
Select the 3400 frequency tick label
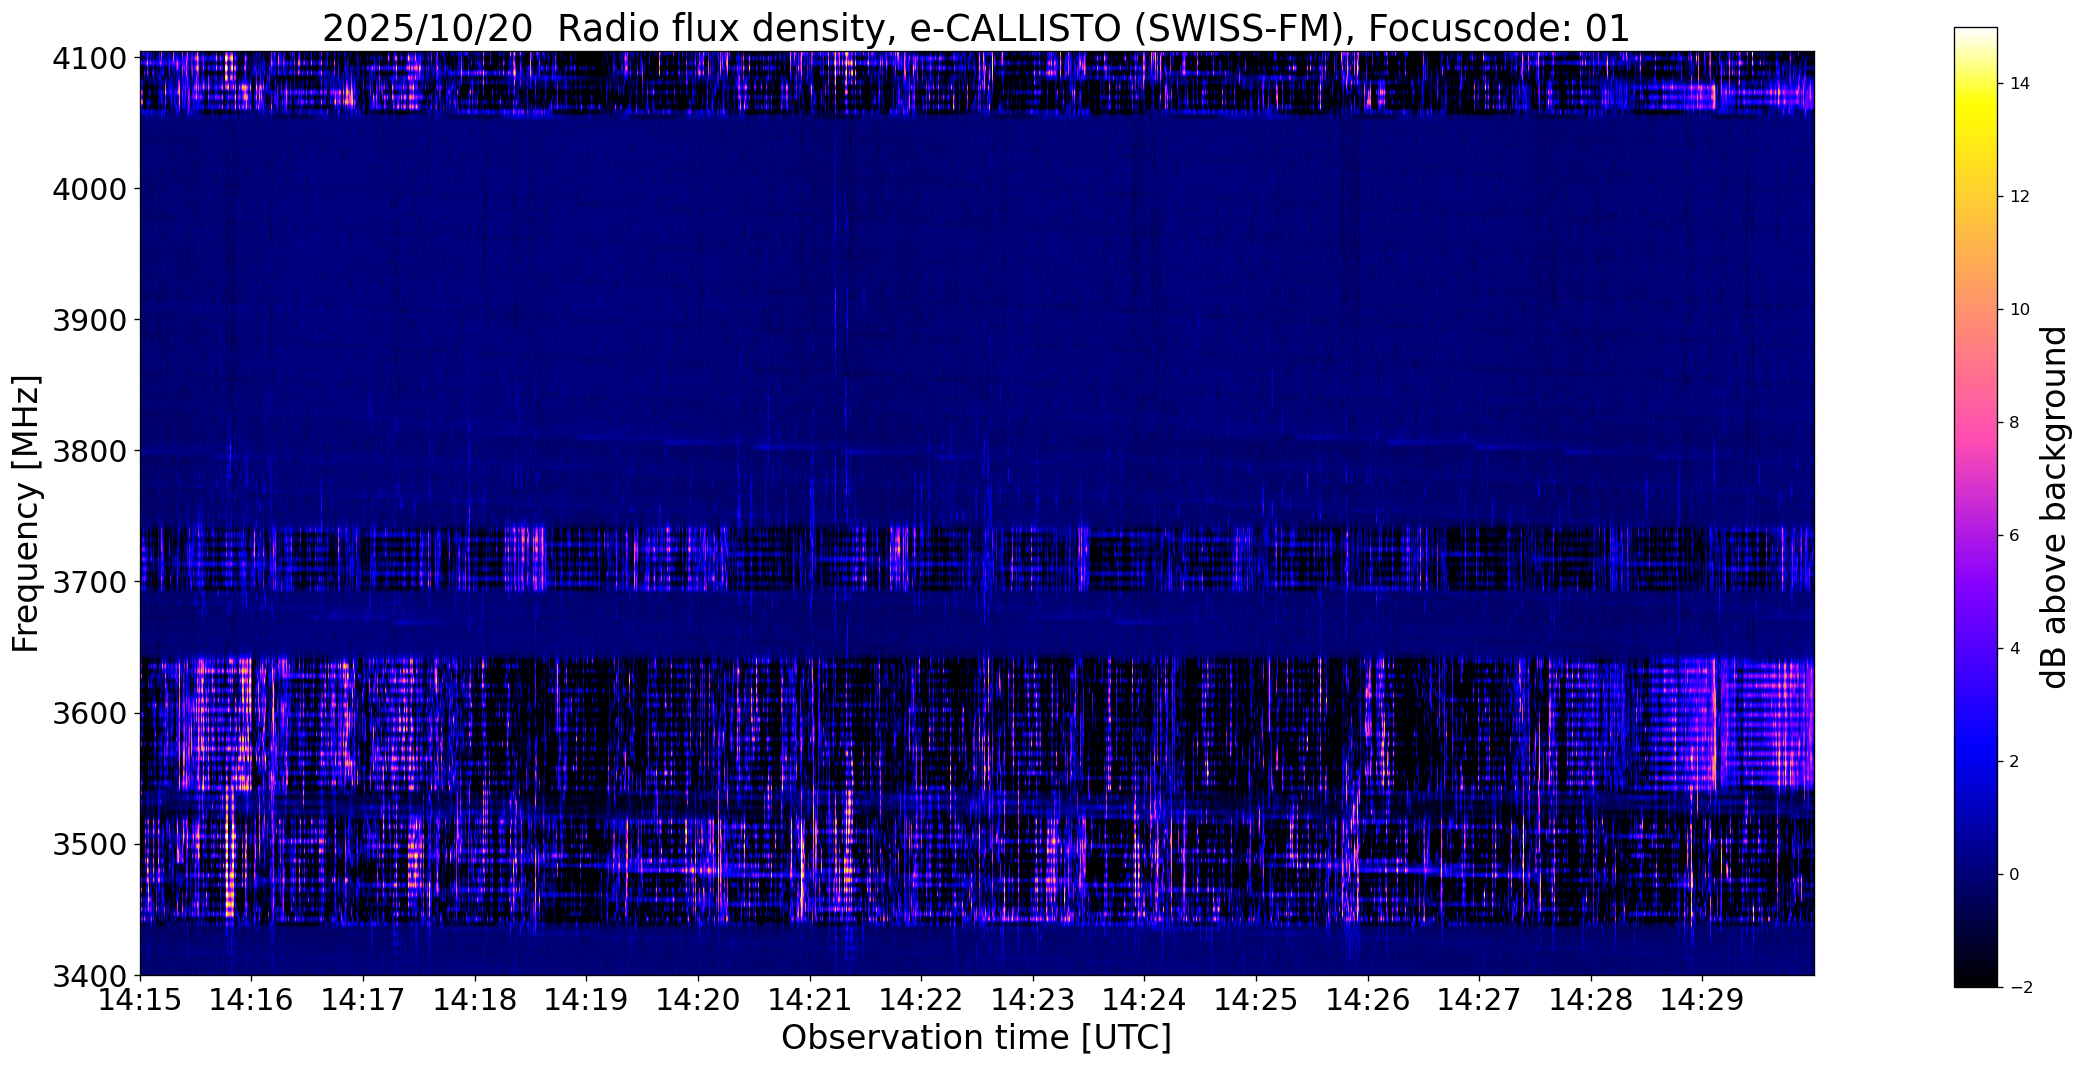click(x=90, y=975)
